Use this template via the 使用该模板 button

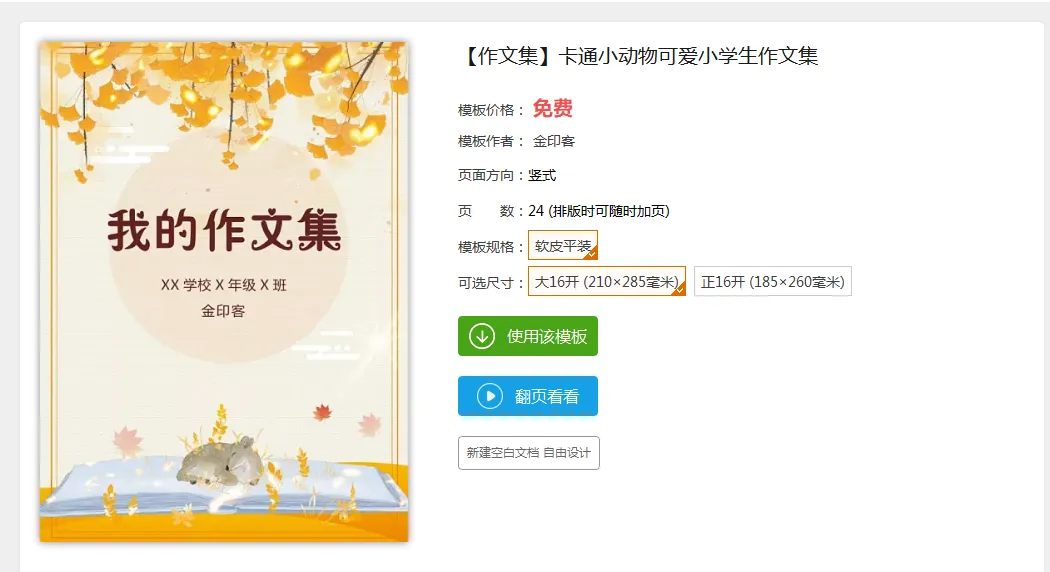click(x=528, y=336)
